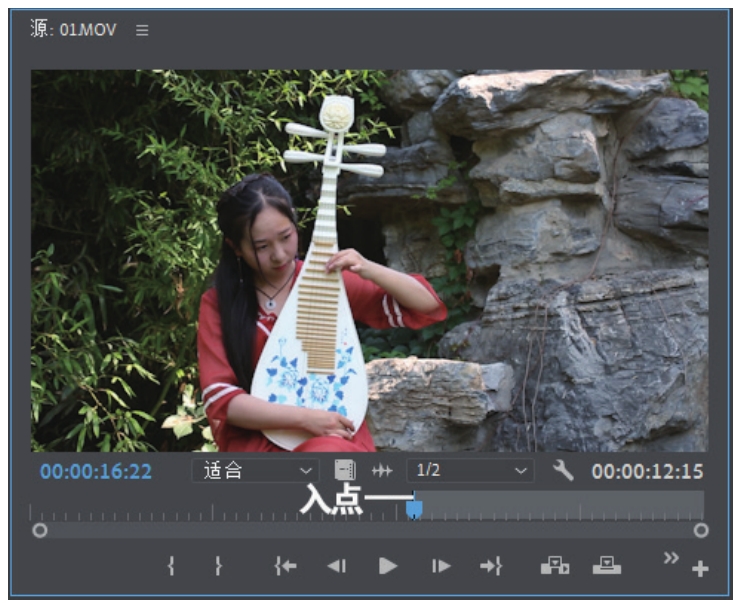Open the wrench settings menu
This screenshot has width=737, height=603.
click(563, 470)
